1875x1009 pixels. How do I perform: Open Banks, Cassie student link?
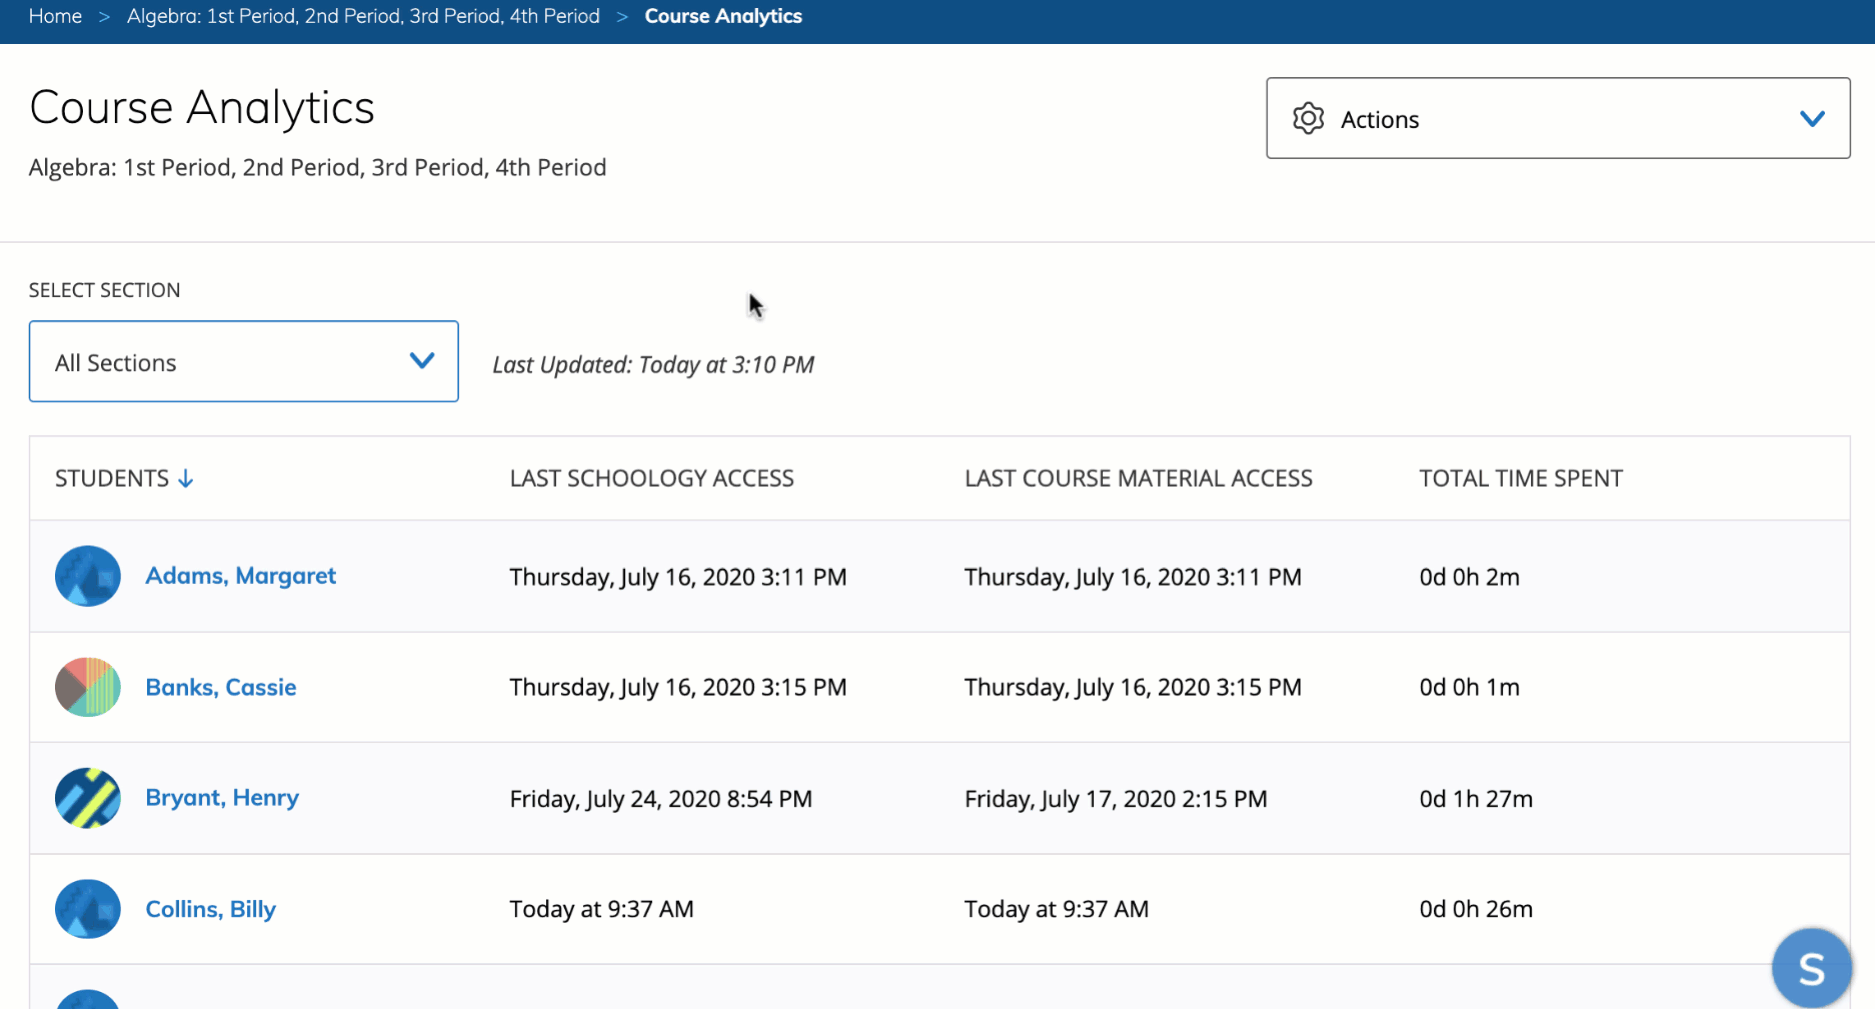[x=220, y=687]
